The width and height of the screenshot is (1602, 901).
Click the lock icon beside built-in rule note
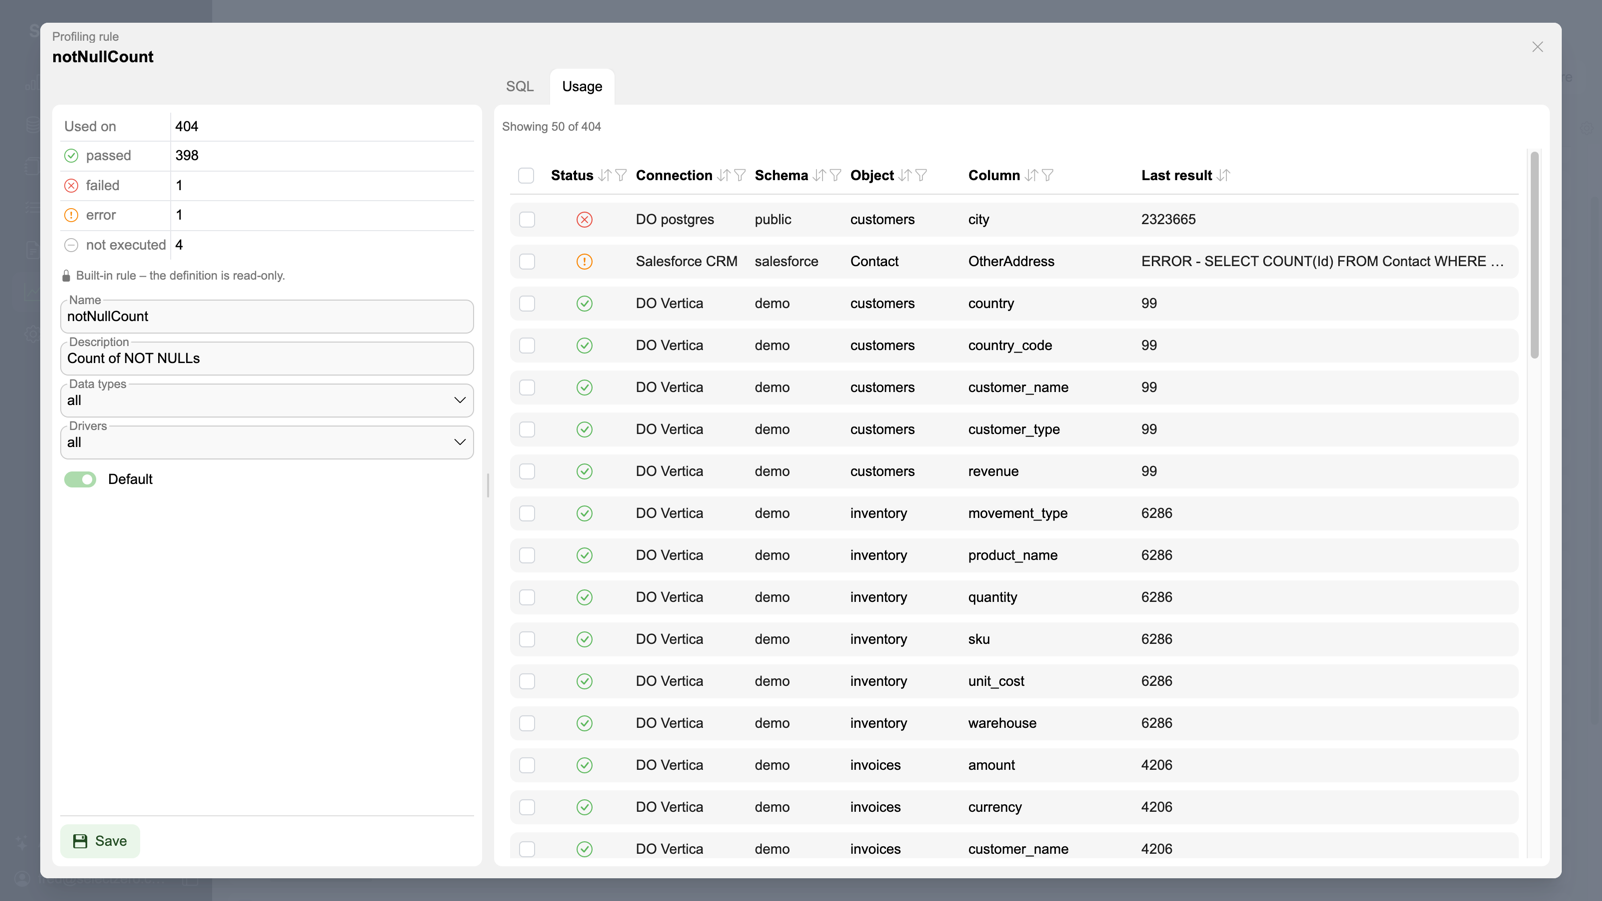66,276
